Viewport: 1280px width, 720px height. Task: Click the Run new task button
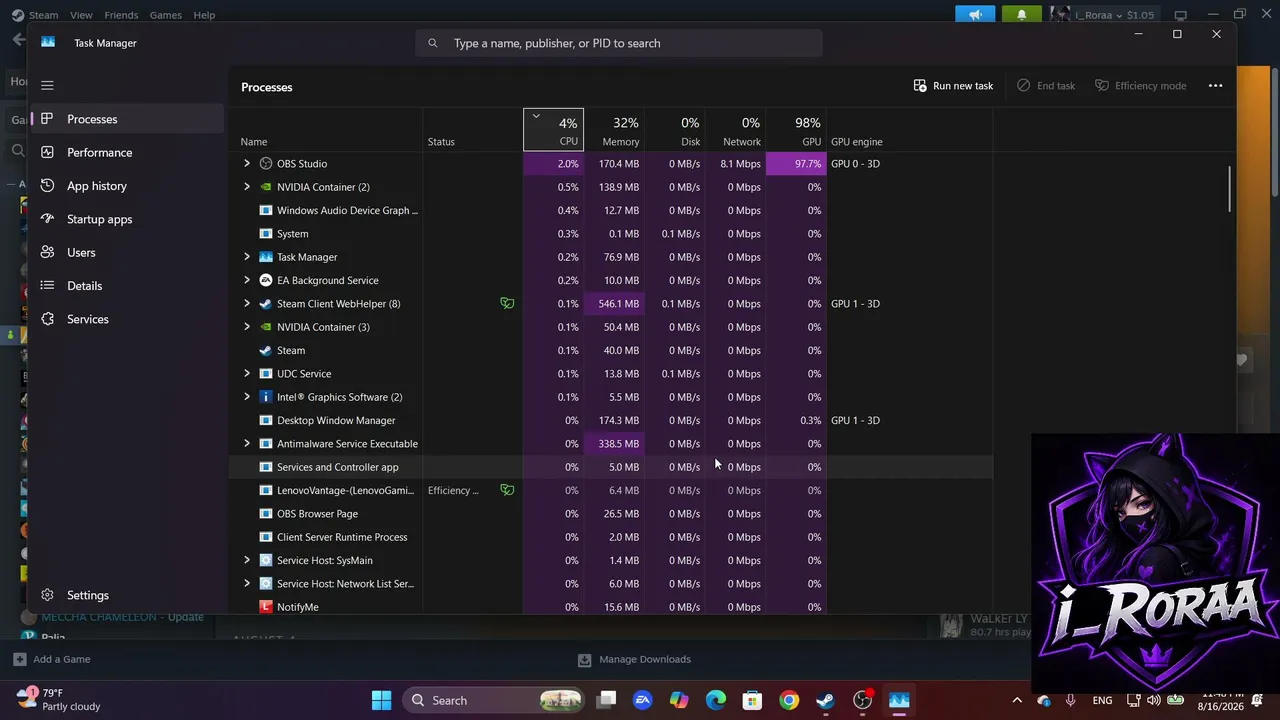point(953,86)
